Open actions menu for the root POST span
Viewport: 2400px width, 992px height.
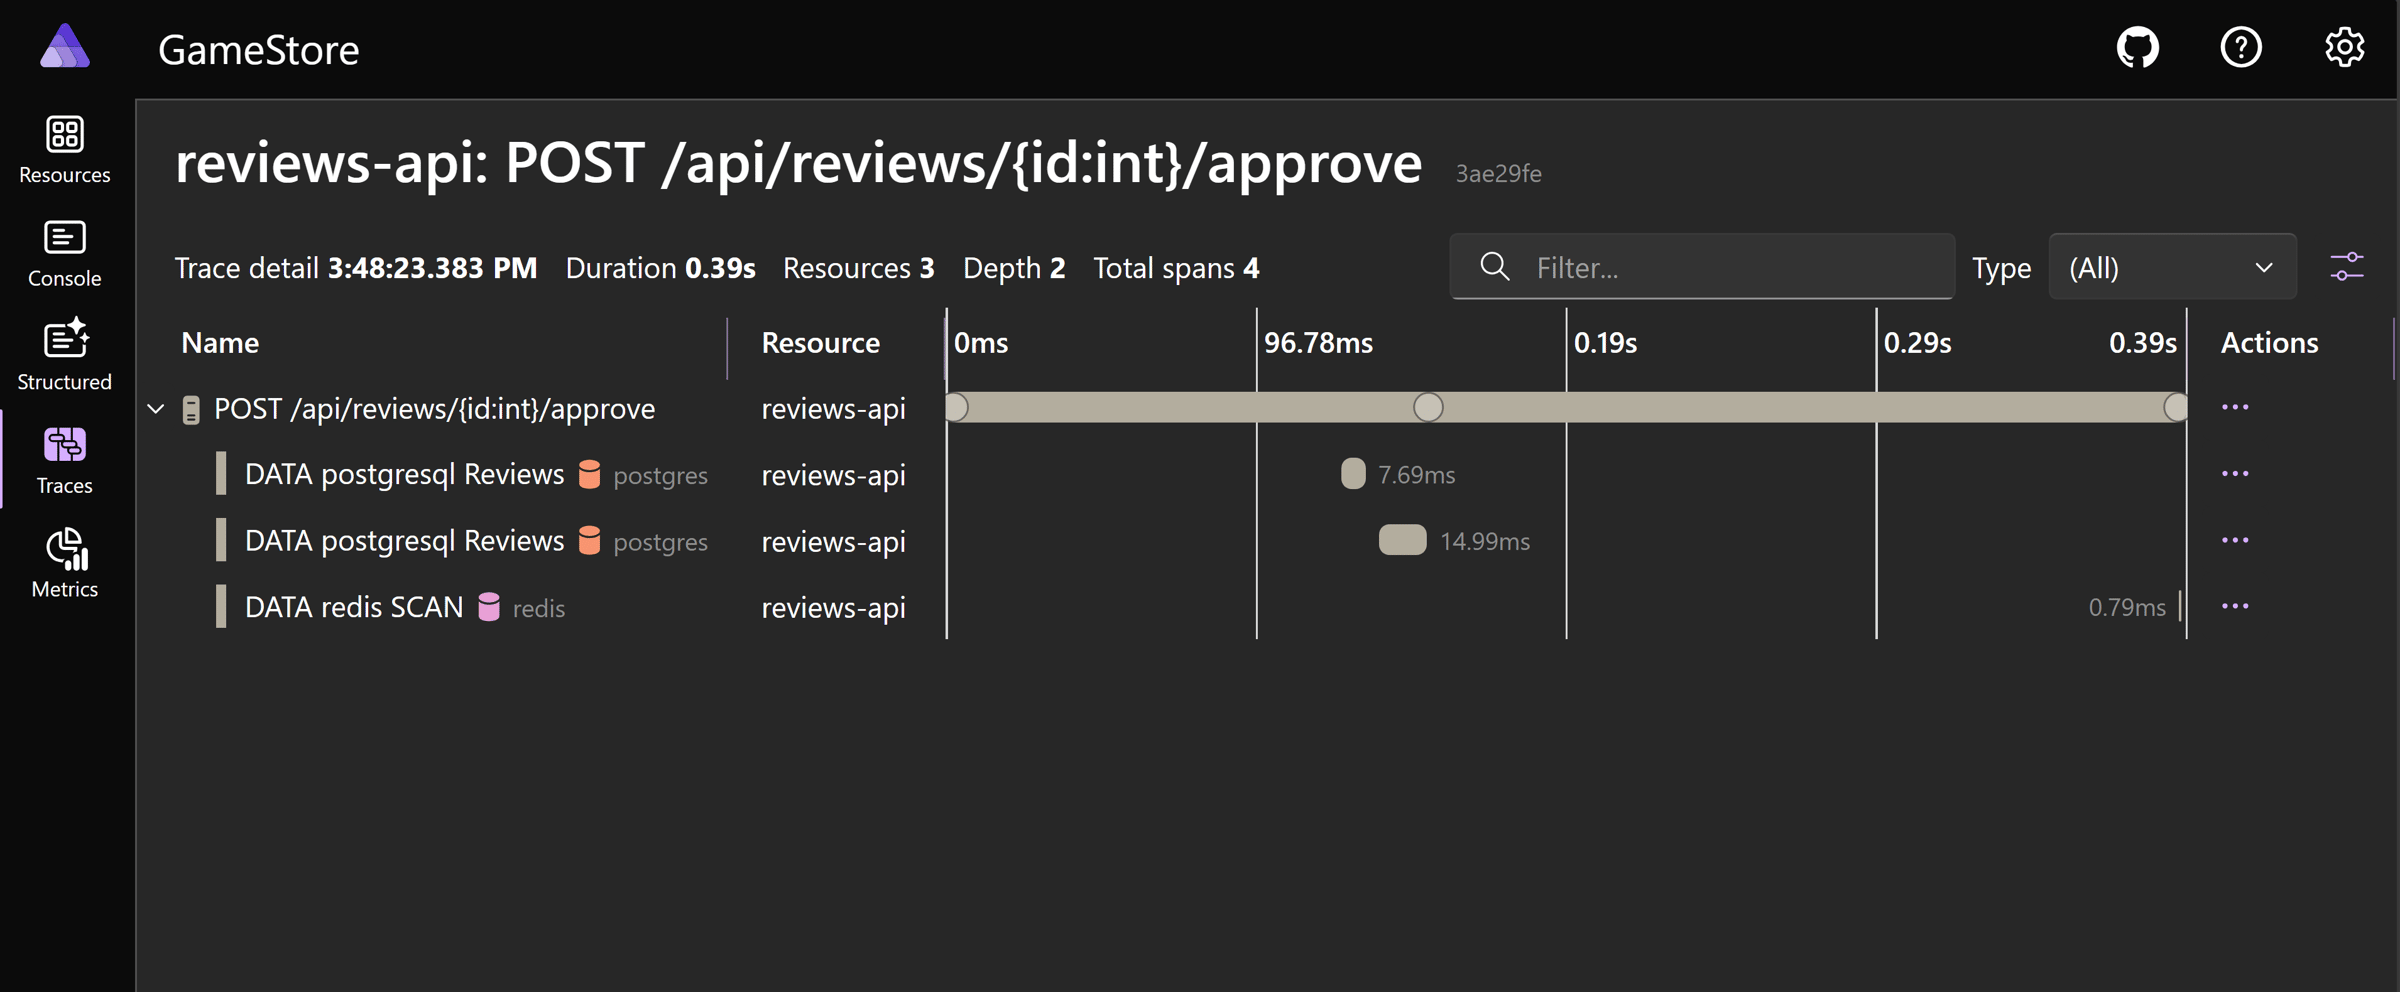(x=2234, y=407)
